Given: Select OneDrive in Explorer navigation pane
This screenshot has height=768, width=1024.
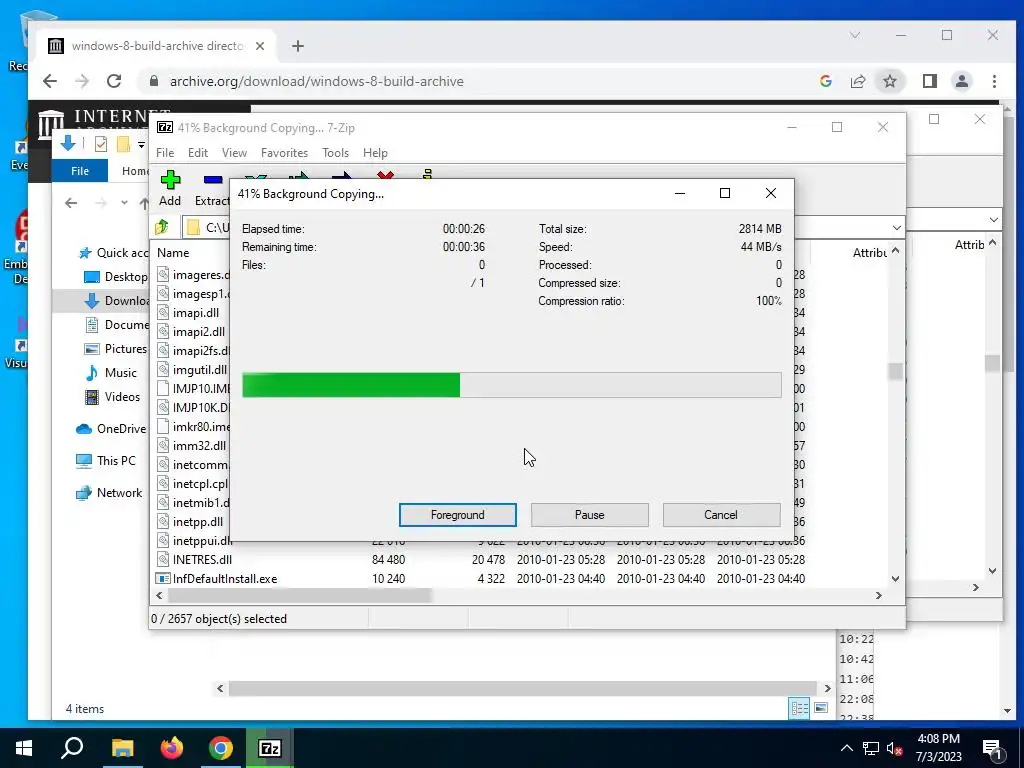Looking at the screenshot, I should pos(111,429).
